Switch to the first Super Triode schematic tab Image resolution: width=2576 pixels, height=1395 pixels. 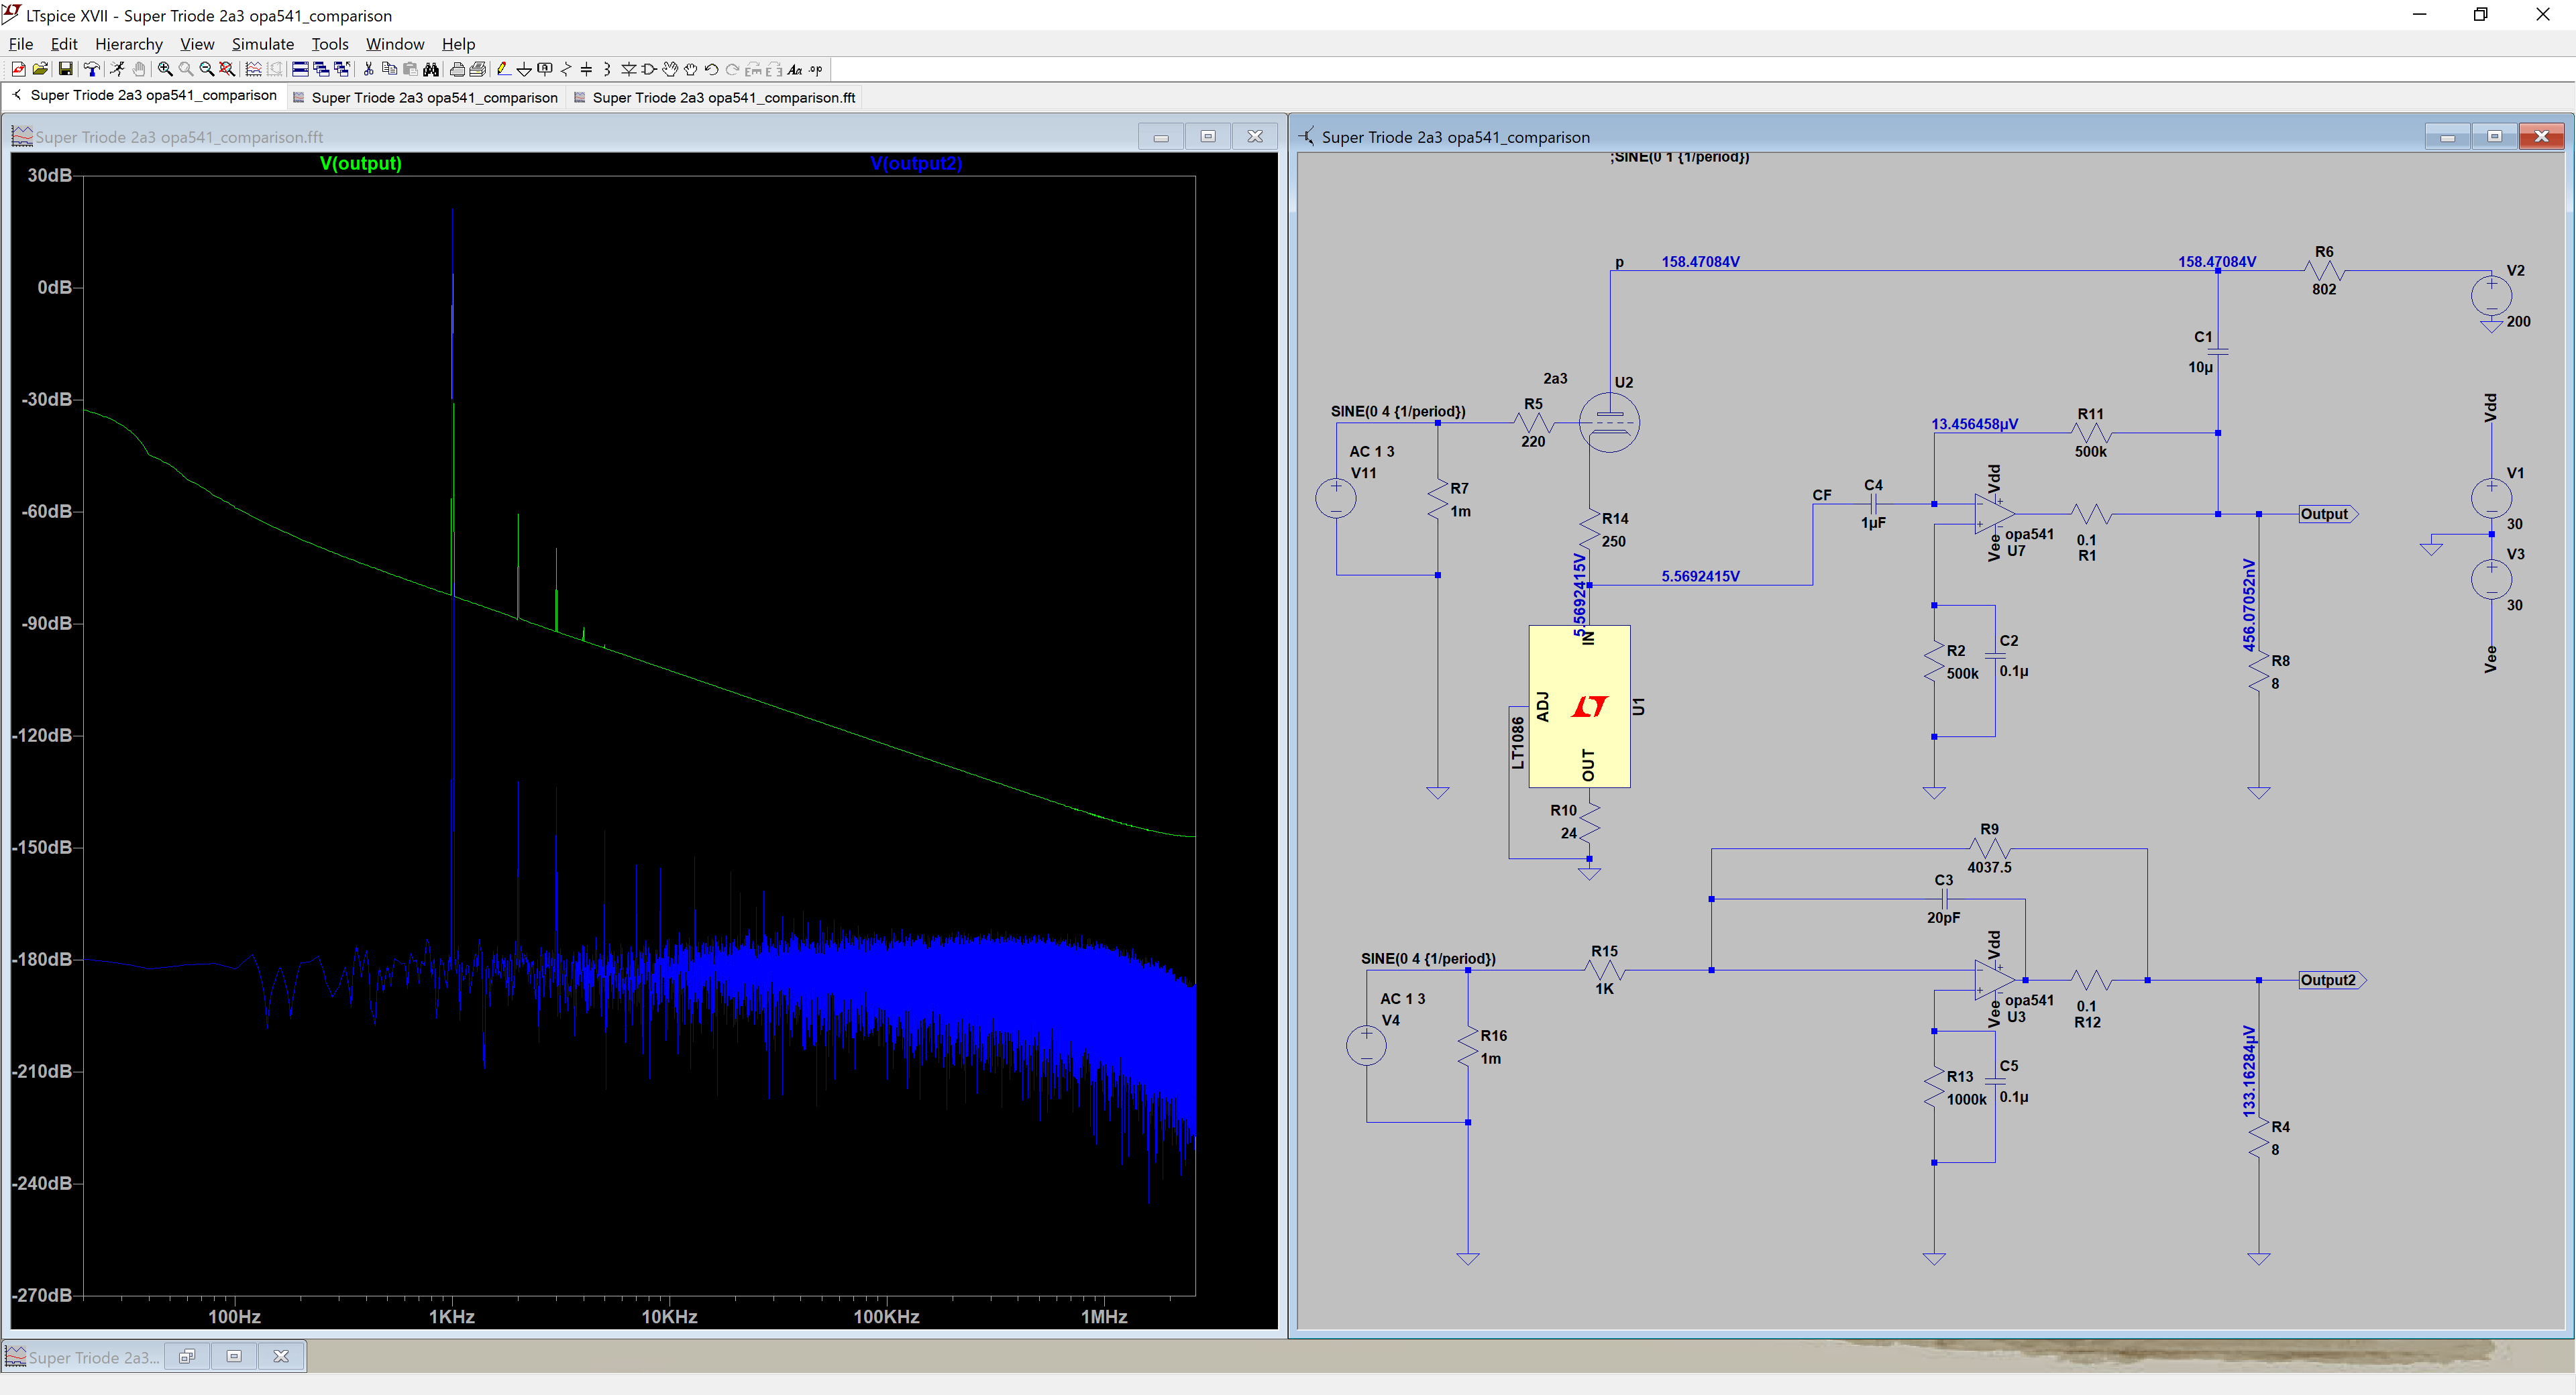point(144,95)
